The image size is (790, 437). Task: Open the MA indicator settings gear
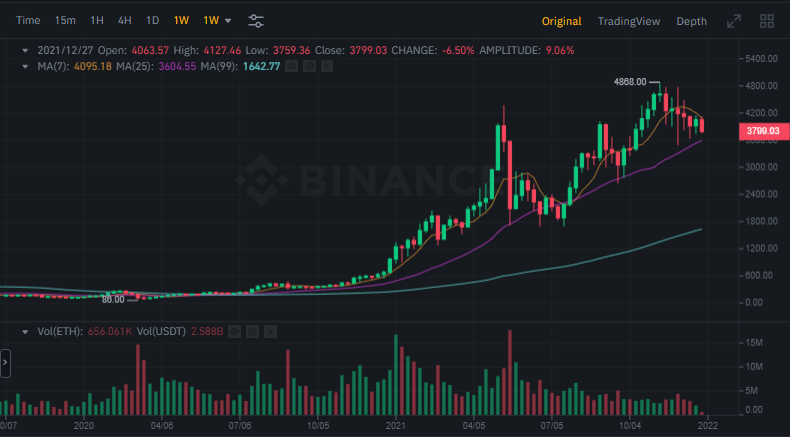pyautogui.click(x=309, y=66)
